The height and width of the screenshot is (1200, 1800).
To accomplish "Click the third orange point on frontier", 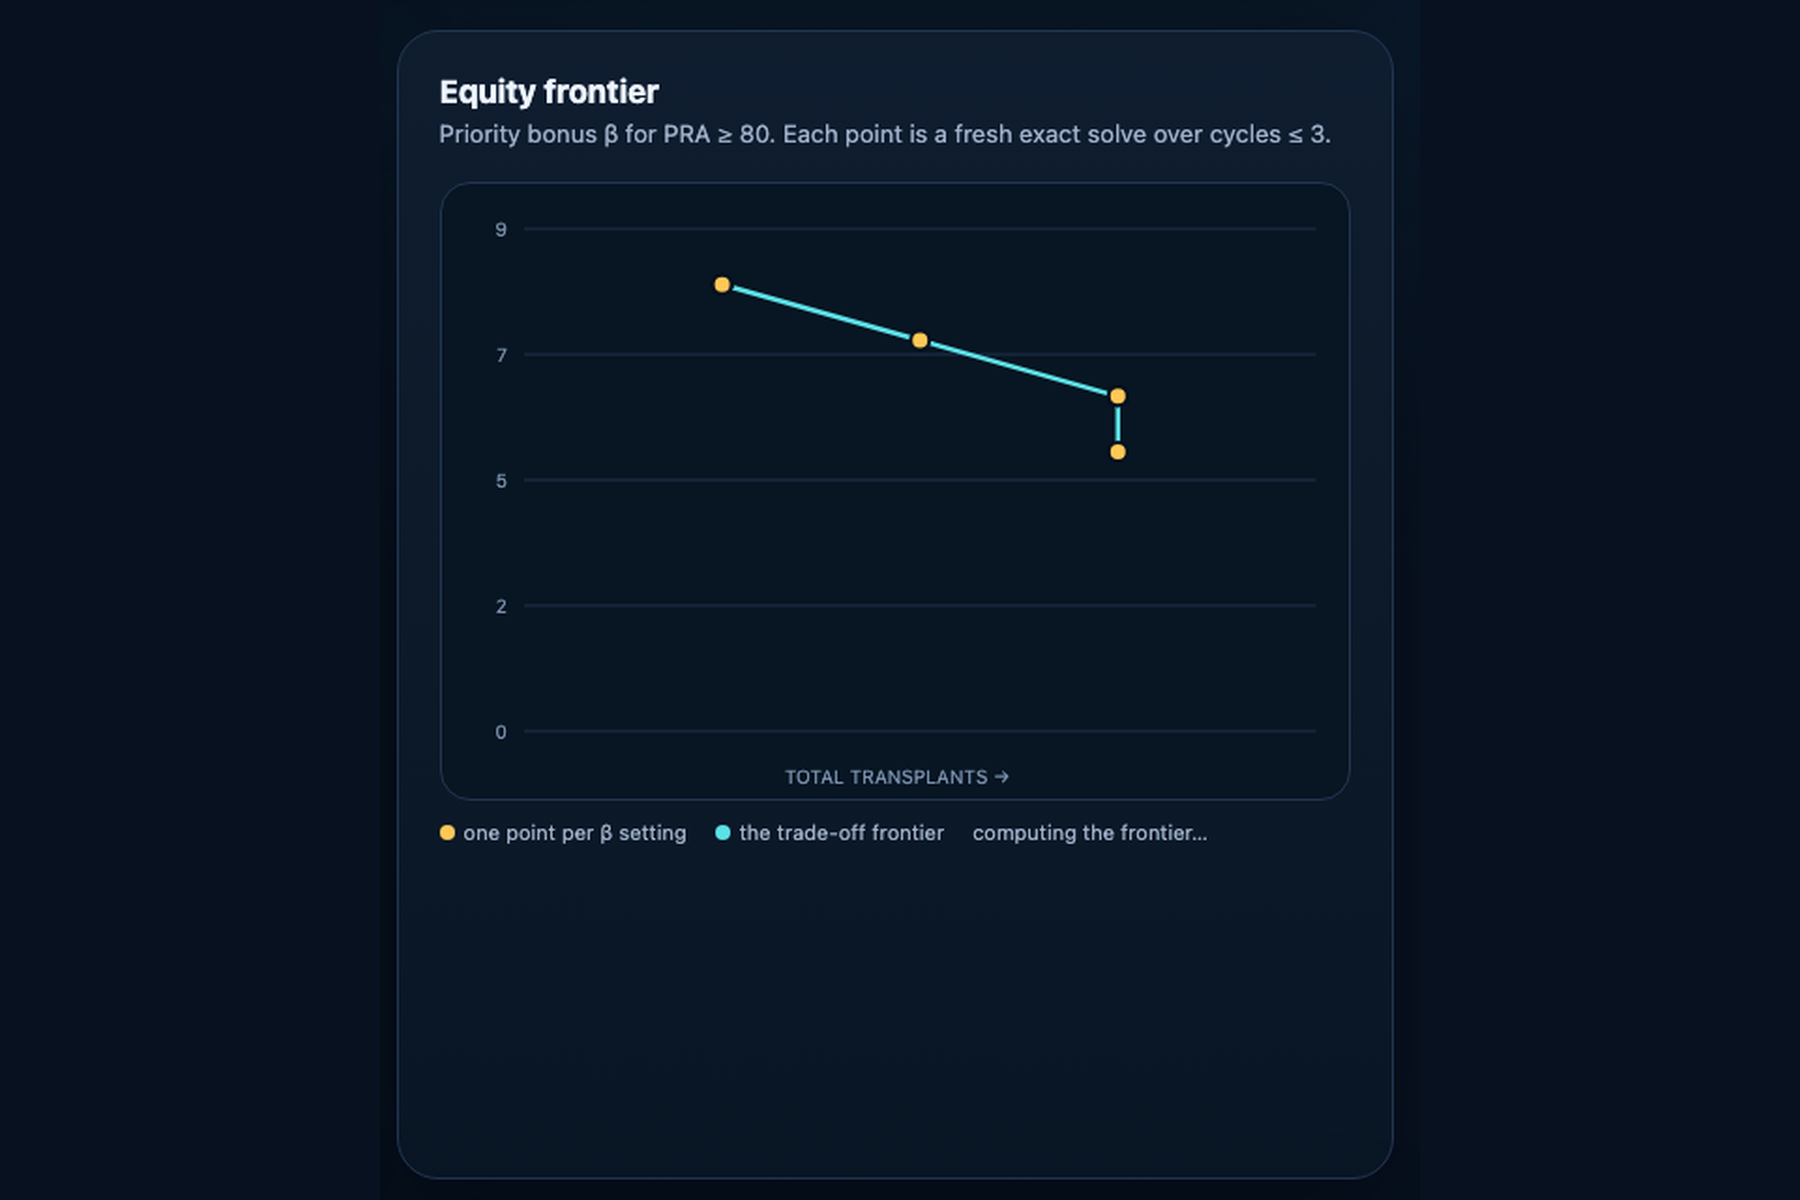I will [1118, 396].
